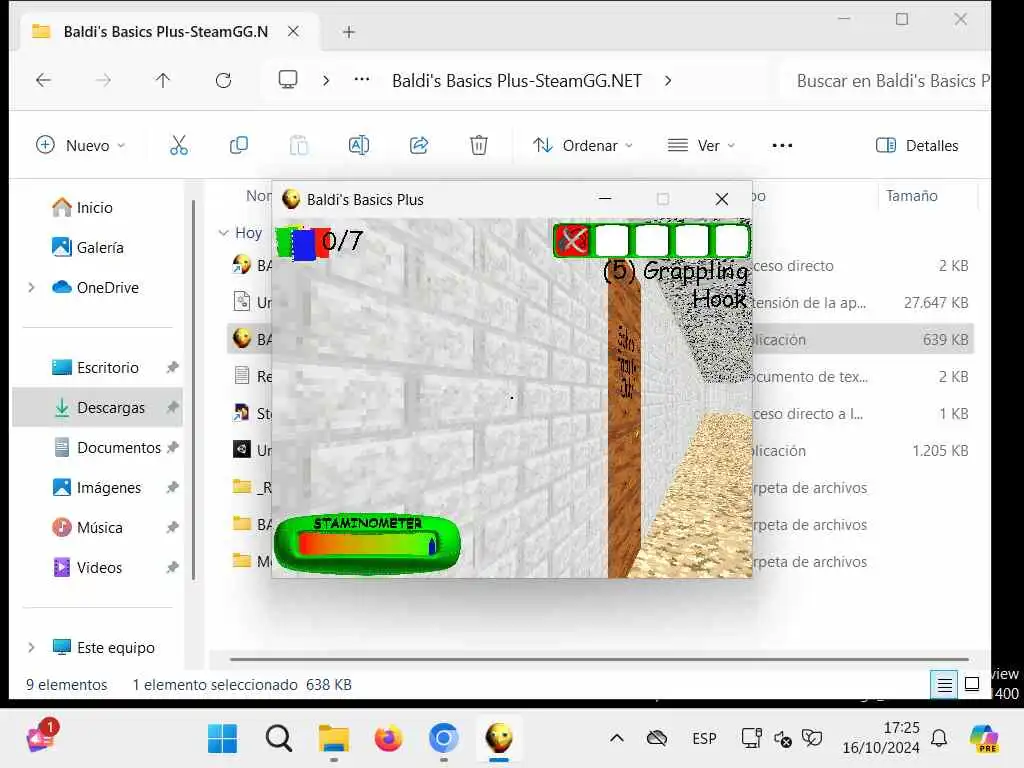Close the Explorer tab with its X
This screenshot has height=768, width=1024.
(x=293, y=31)
